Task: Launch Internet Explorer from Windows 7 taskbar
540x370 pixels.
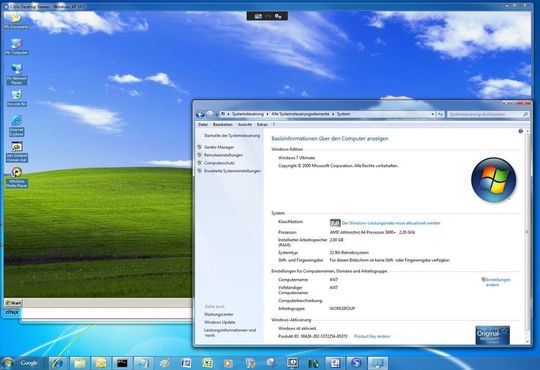Action: (58, 363)
